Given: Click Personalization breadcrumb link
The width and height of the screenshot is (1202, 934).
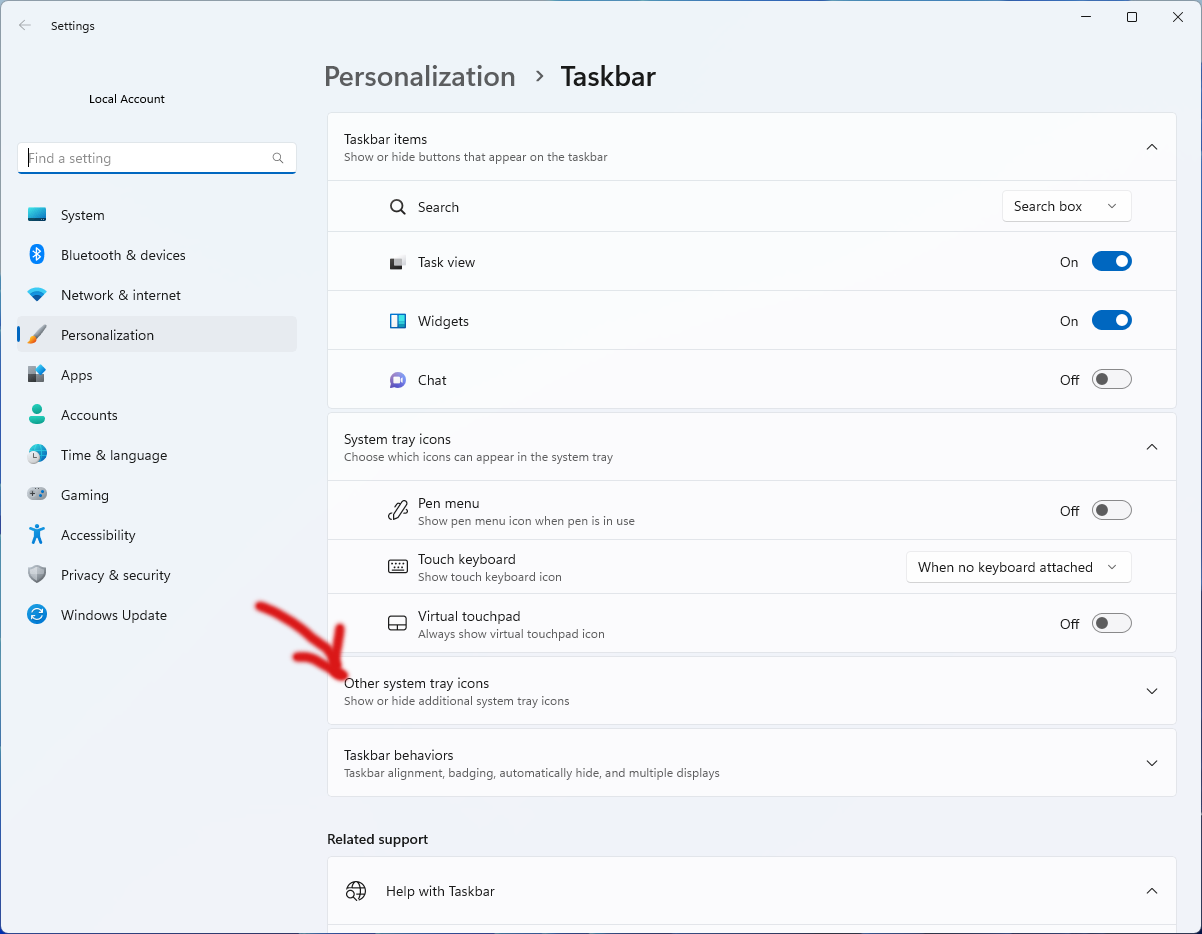Looking at the screenshot, I should 420,77.
